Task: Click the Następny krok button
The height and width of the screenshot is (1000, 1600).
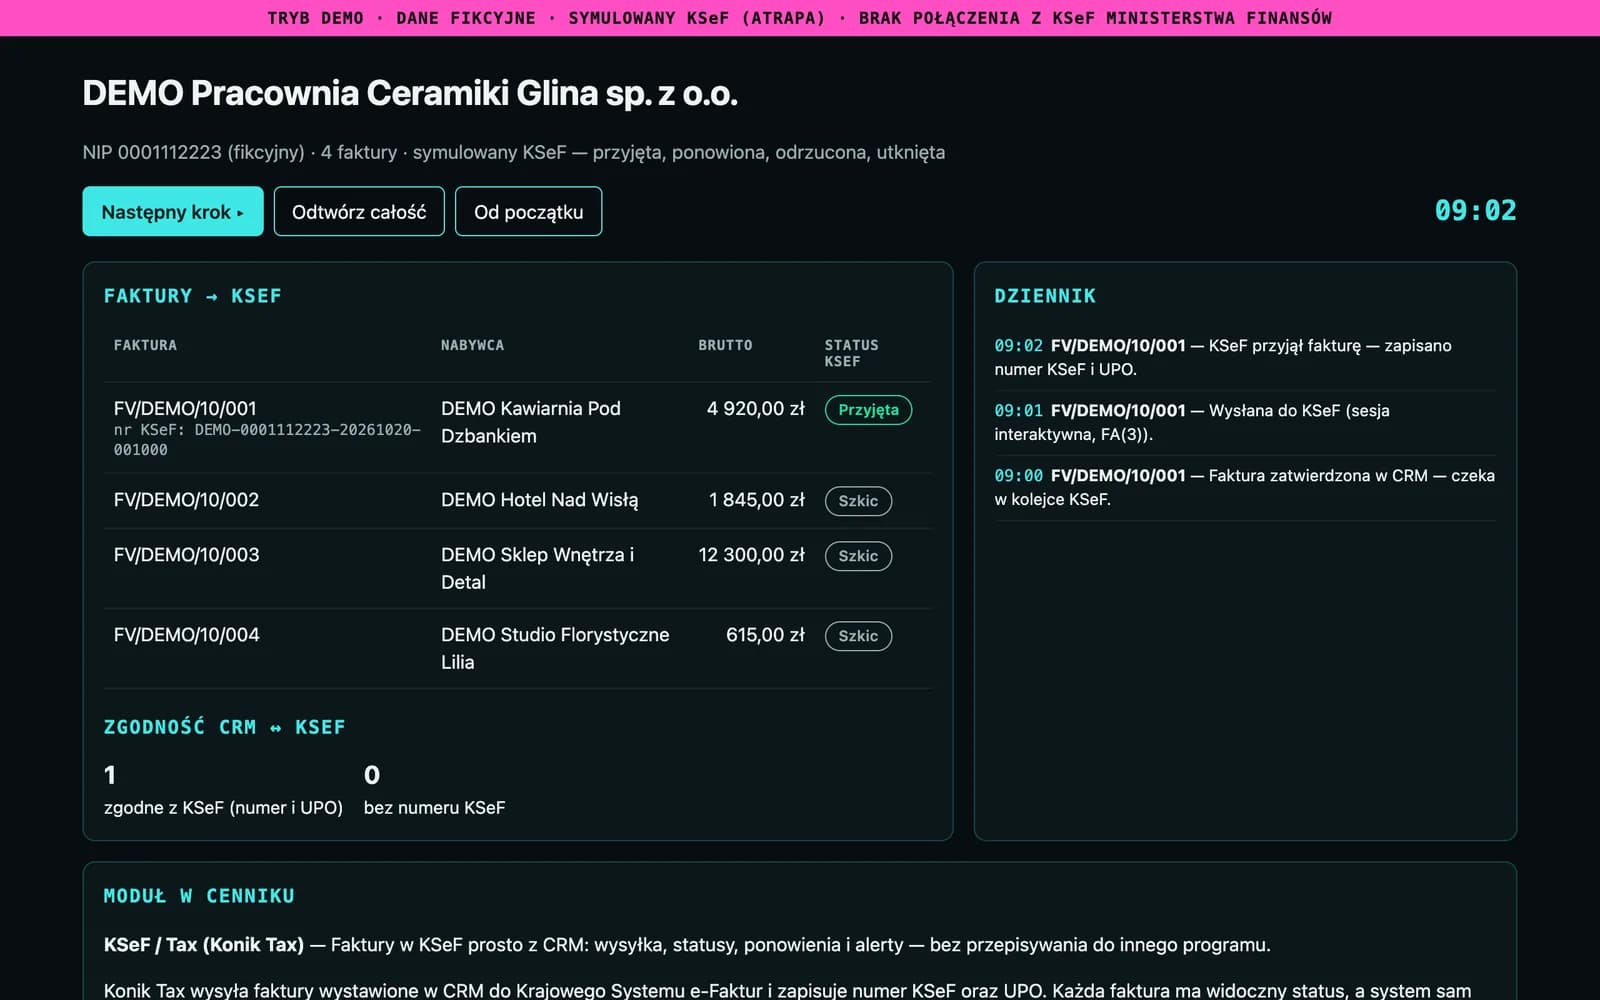Action: (173, 211)
